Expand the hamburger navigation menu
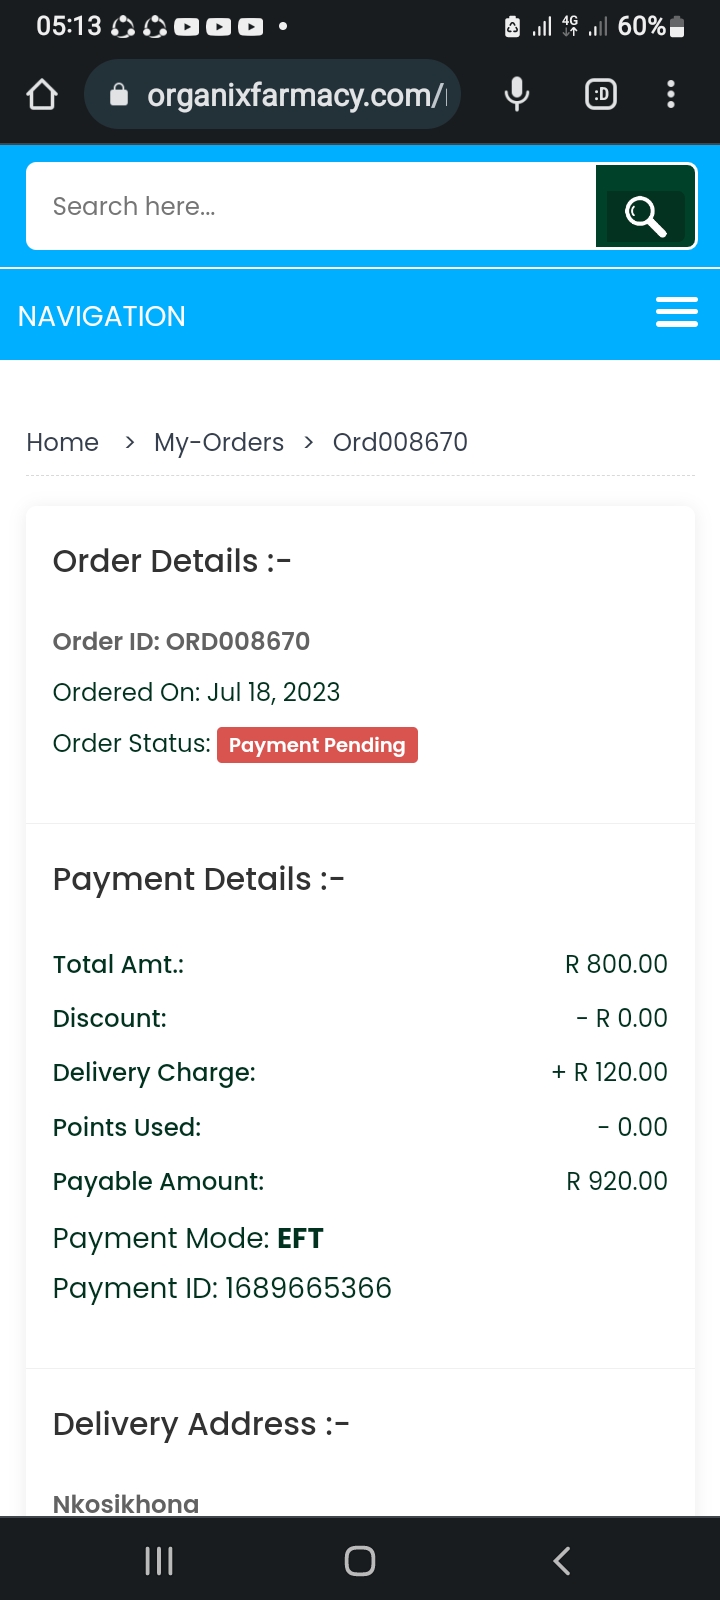This screenshot has height=1600, width=720. point(677,312)
